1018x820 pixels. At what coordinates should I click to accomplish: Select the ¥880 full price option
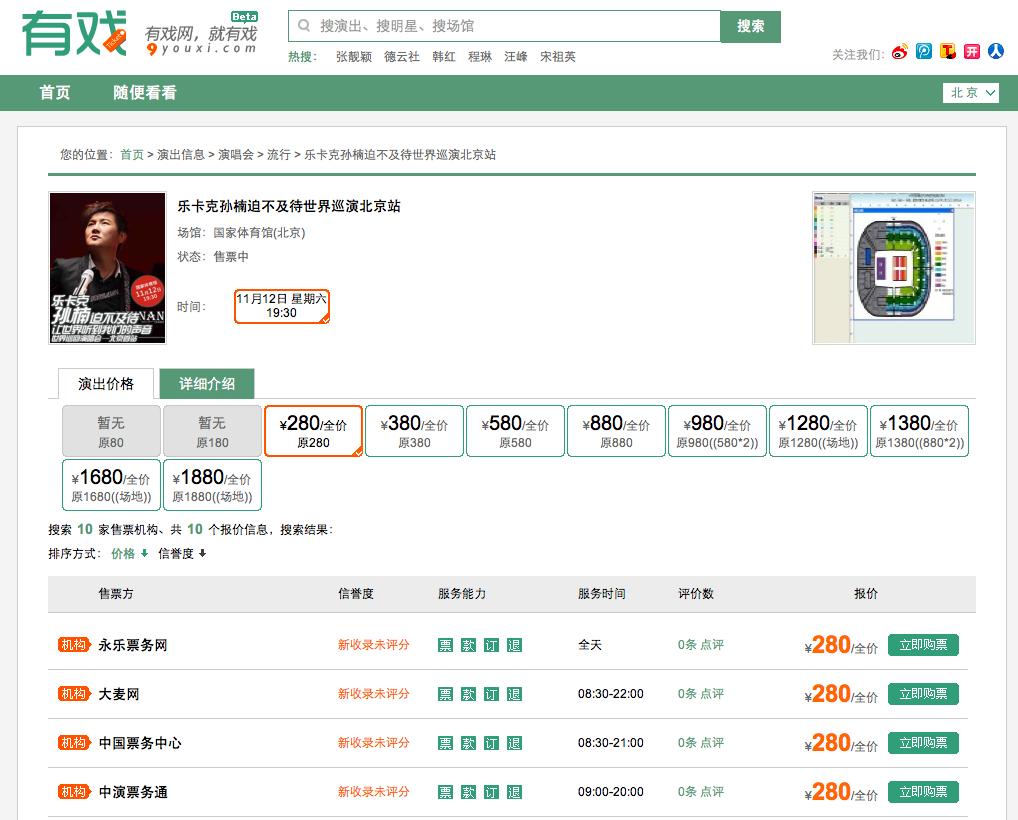(x=616, y=431)
